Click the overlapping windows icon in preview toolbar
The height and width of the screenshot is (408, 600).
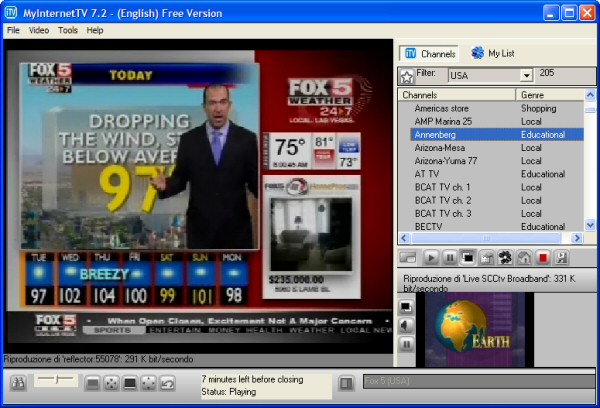click(x=468, y=258)
